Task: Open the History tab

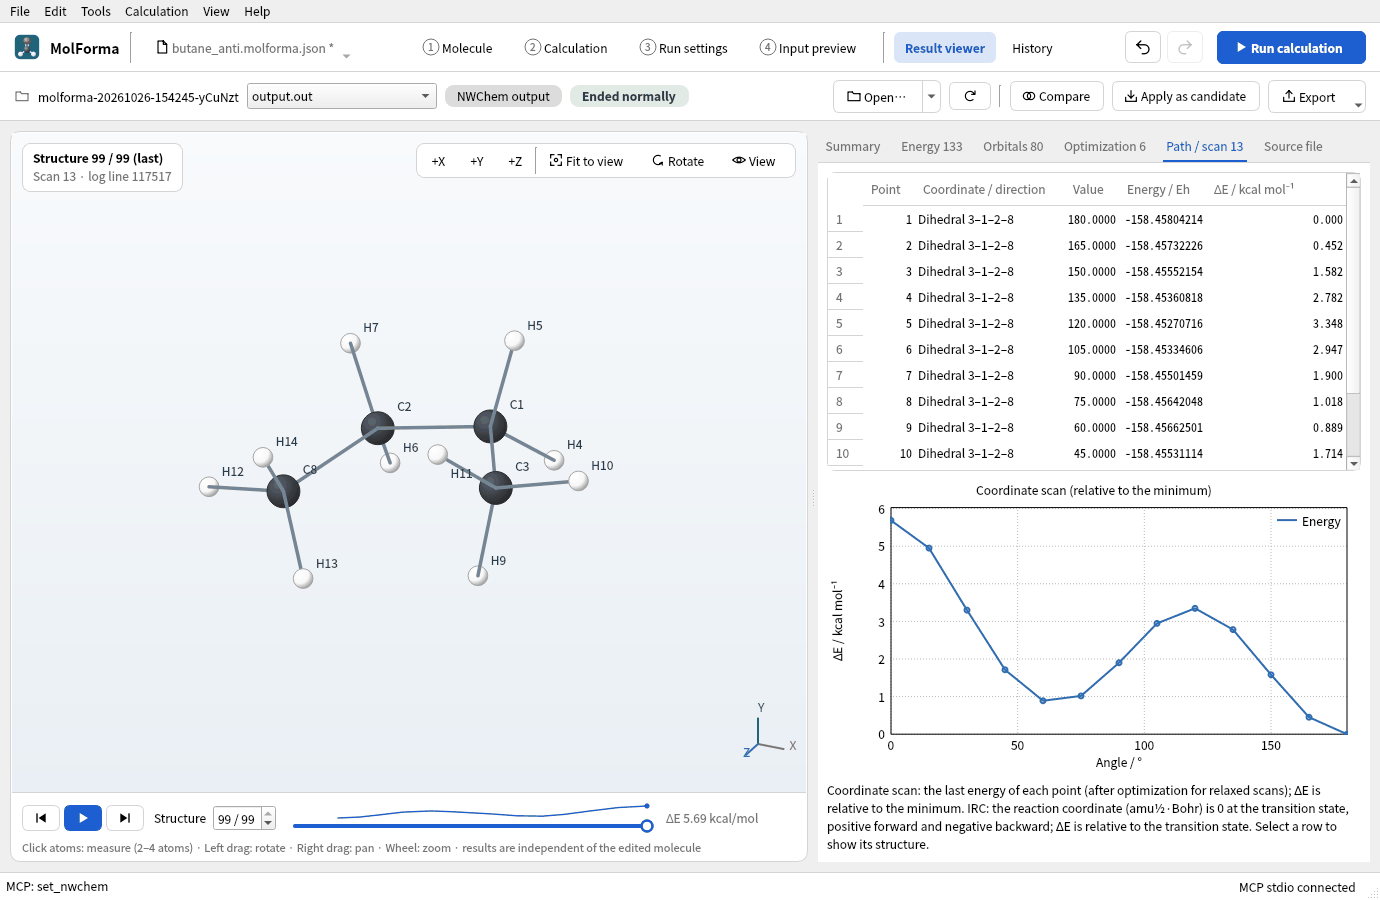Action: coord(1032,48)
